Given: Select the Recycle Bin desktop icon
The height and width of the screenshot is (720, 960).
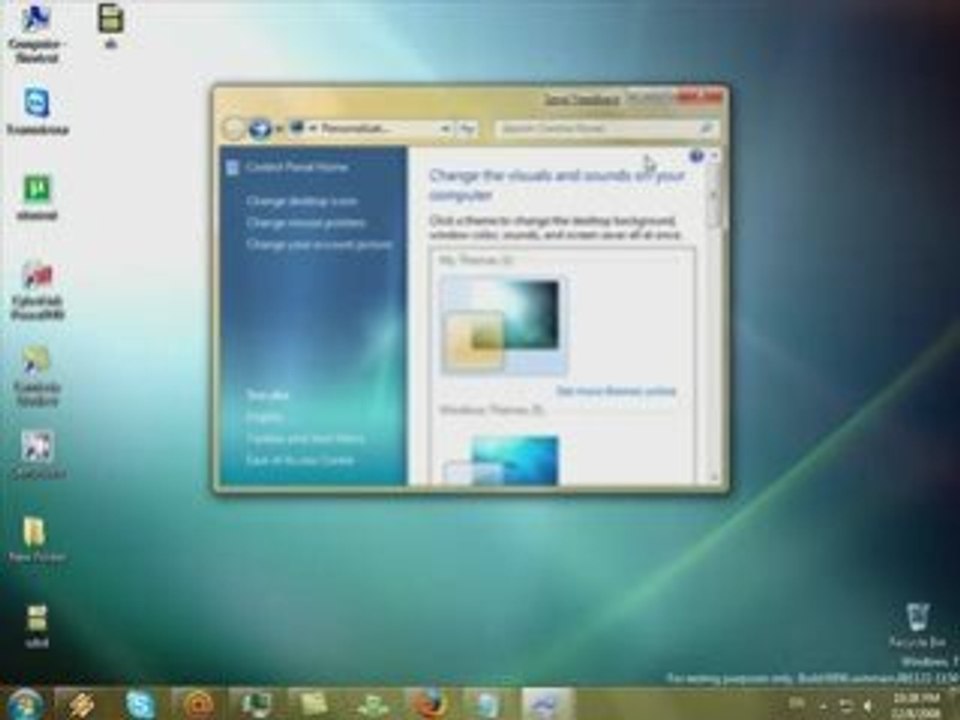Looking at the screenshot, I should (917, 626).
